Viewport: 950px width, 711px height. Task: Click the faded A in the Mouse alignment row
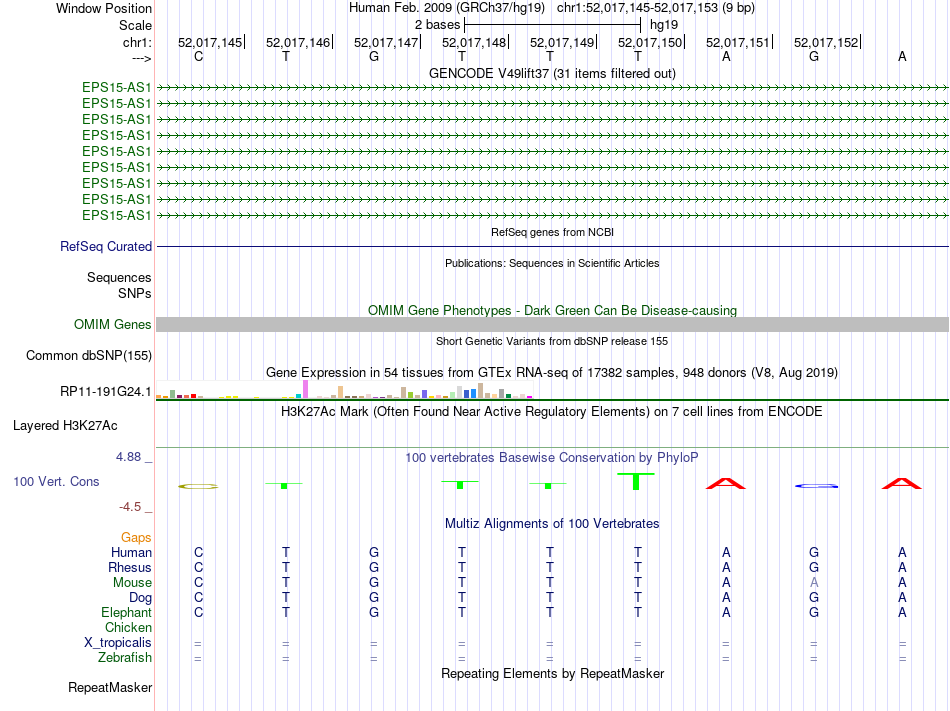(x=814, y=583)
